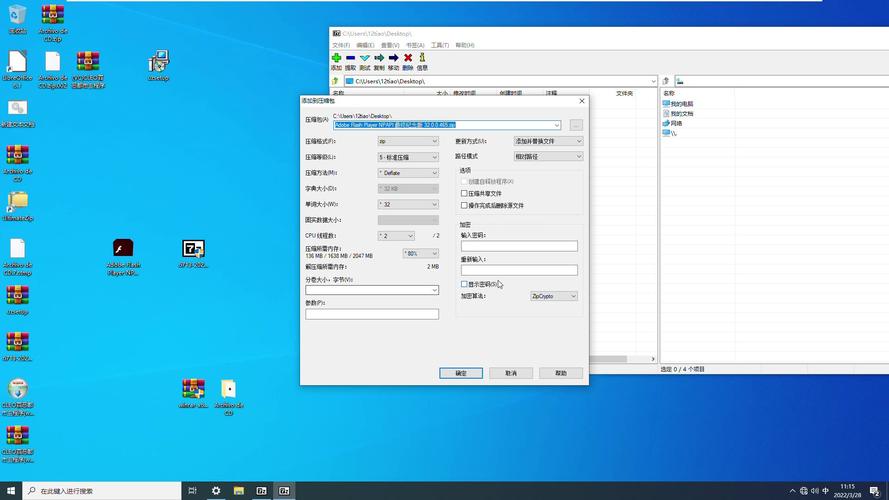Click the 确定 (OK) button

pos(461,373)
